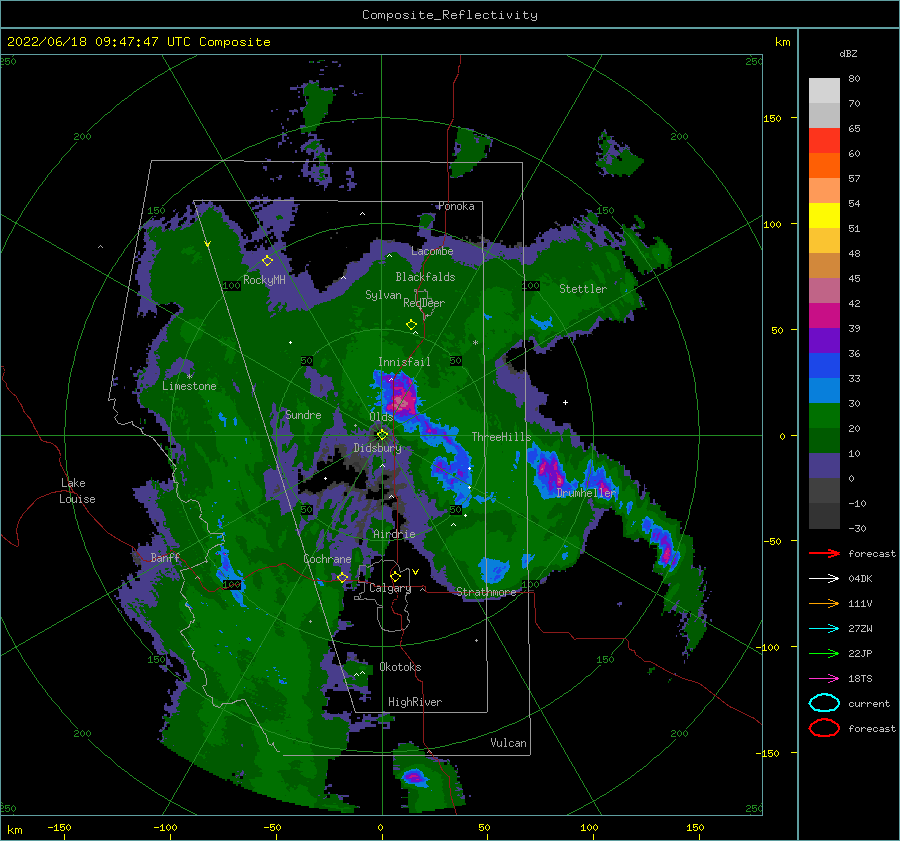Pick the yellow 54–51 dBZ swatch

pyautogui.click(x=824, y=215)
